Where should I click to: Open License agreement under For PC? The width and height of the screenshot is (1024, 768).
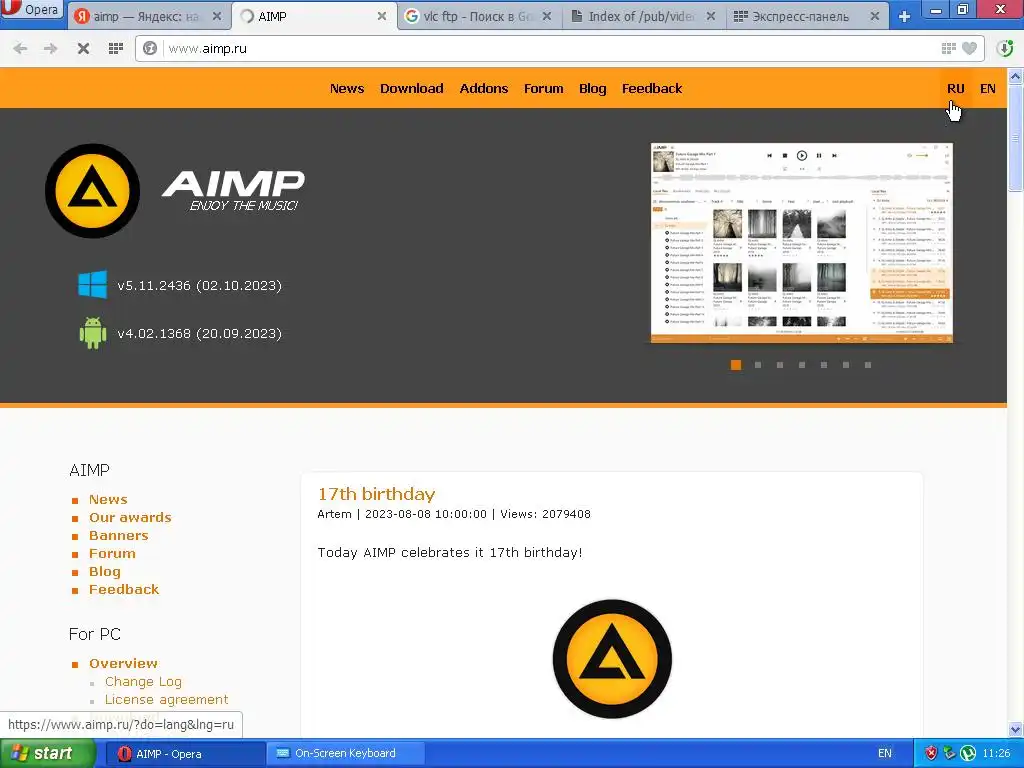pos(167,699)
